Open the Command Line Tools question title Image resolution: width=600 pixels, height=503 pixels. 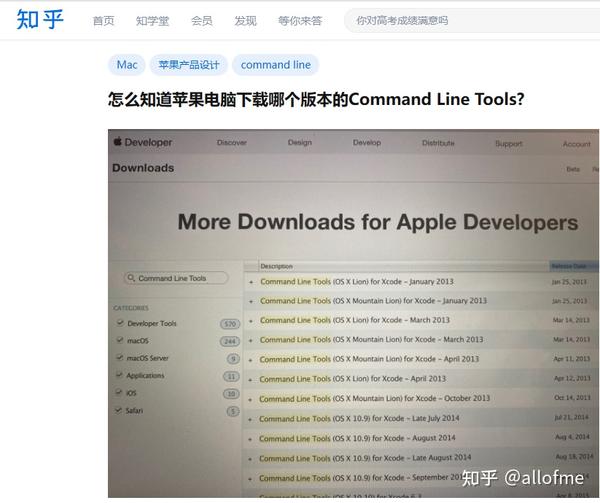click(316, 99)
